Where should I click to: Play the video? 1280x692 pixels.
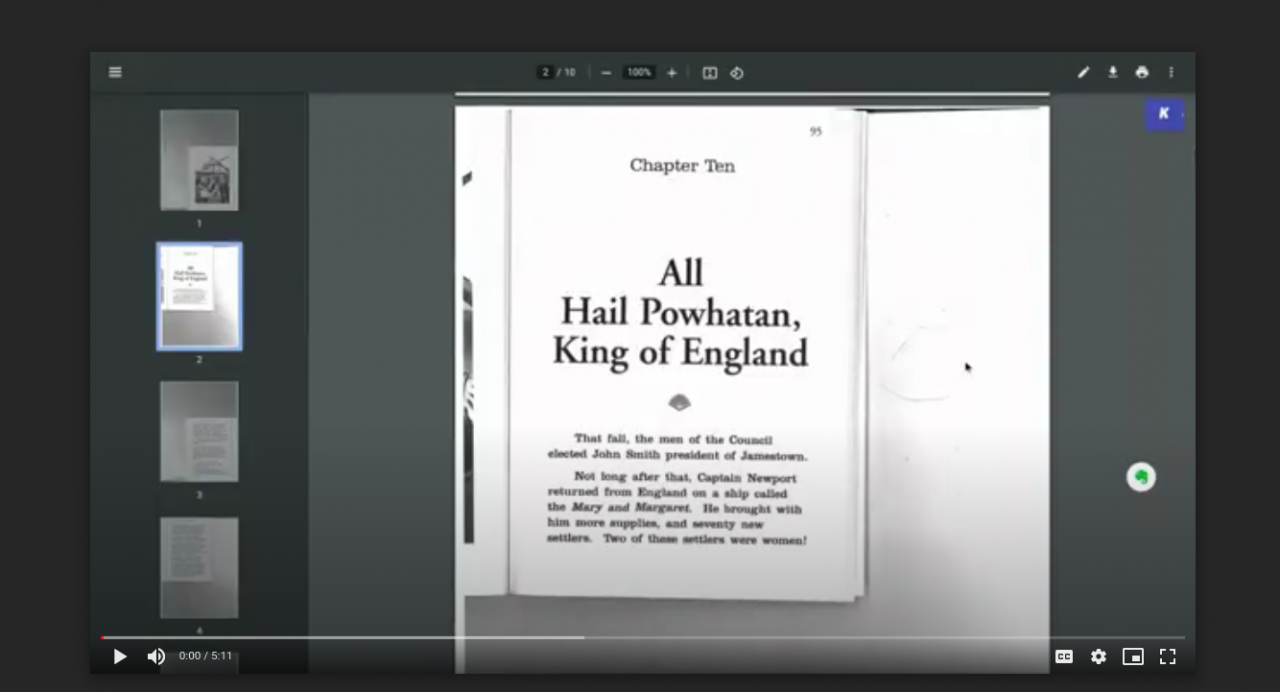click(120, 656)
